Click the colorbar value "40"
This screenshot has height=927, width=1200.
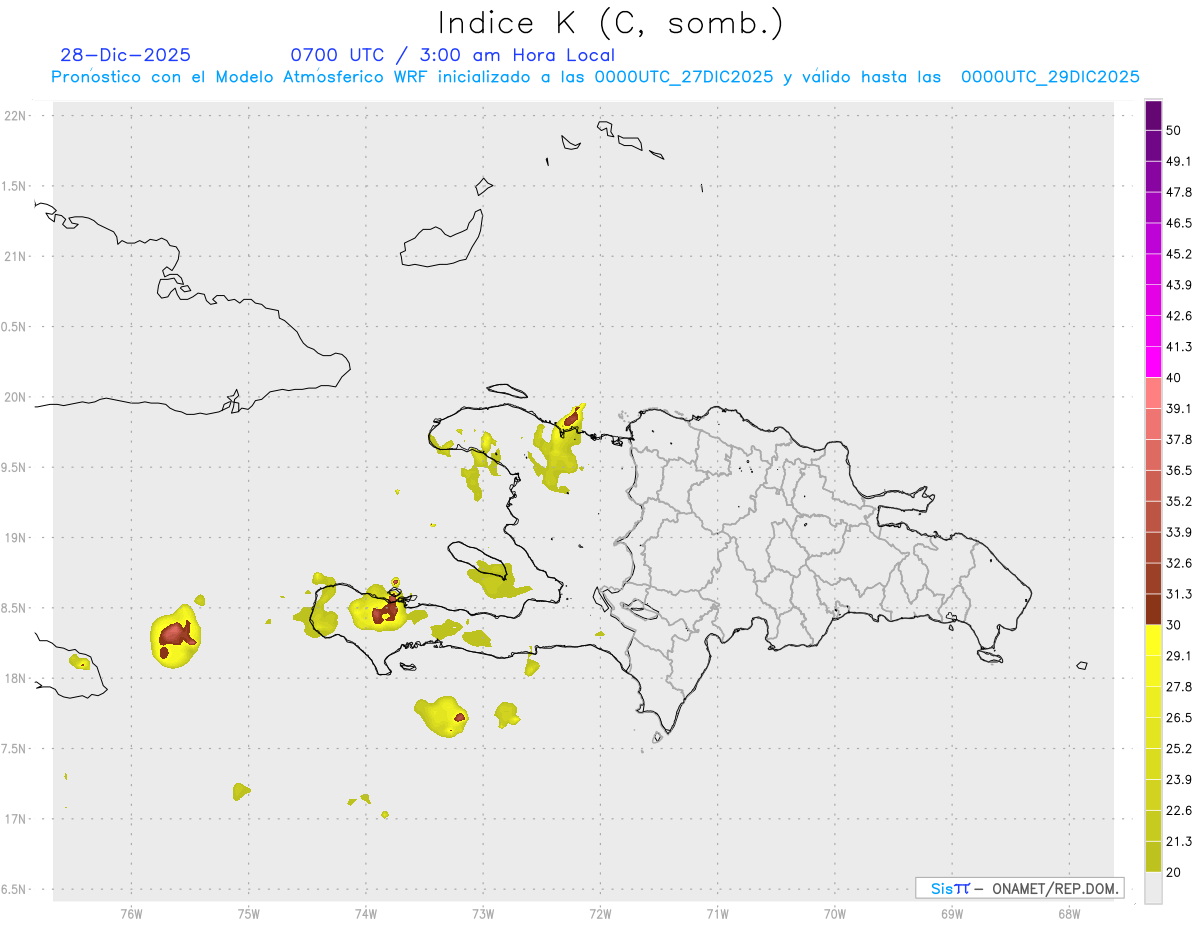(x=1174, y=378)
